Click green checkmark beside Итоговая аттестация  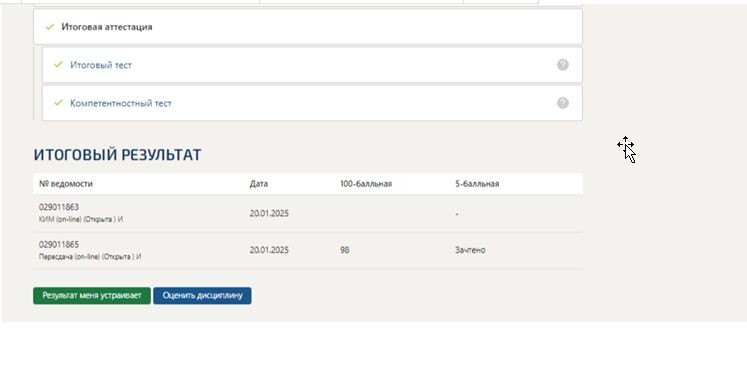click(x=50, y=27)
